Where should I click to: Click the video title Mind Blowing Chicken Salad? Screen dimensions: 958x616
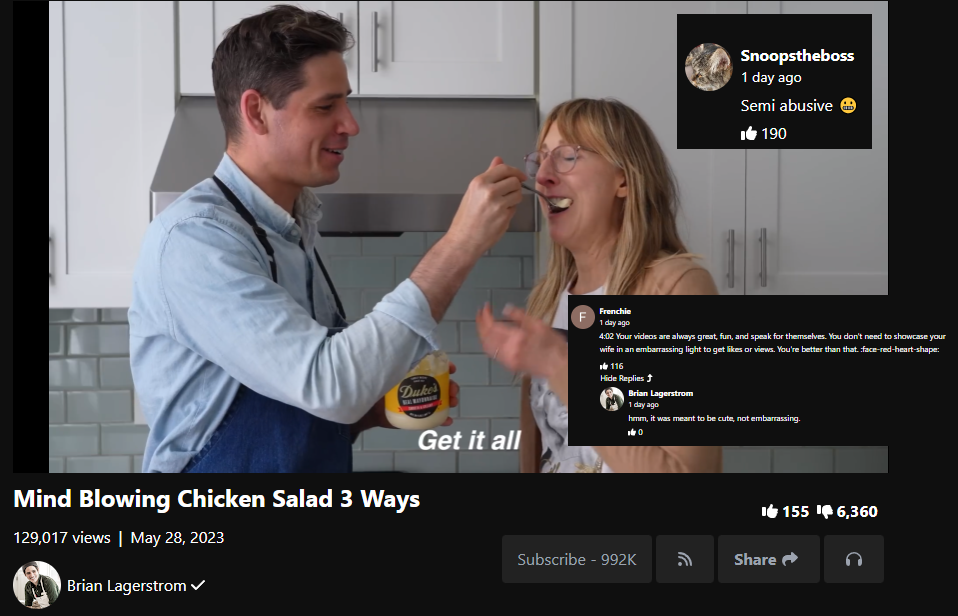[x=216, y=499]
